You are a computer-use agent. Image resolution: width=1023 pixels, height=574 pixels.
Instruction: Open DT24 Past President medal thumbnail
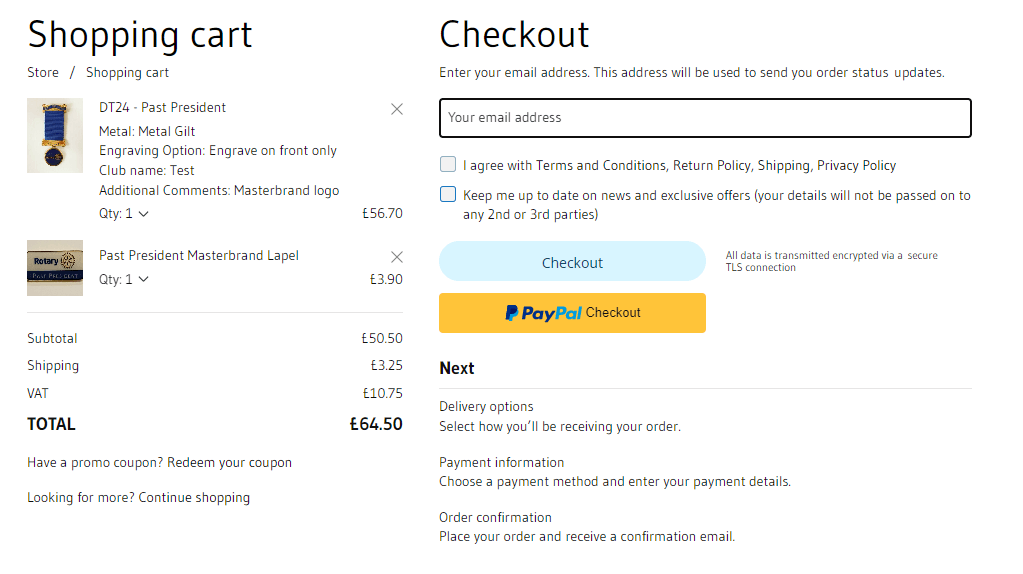55,135
